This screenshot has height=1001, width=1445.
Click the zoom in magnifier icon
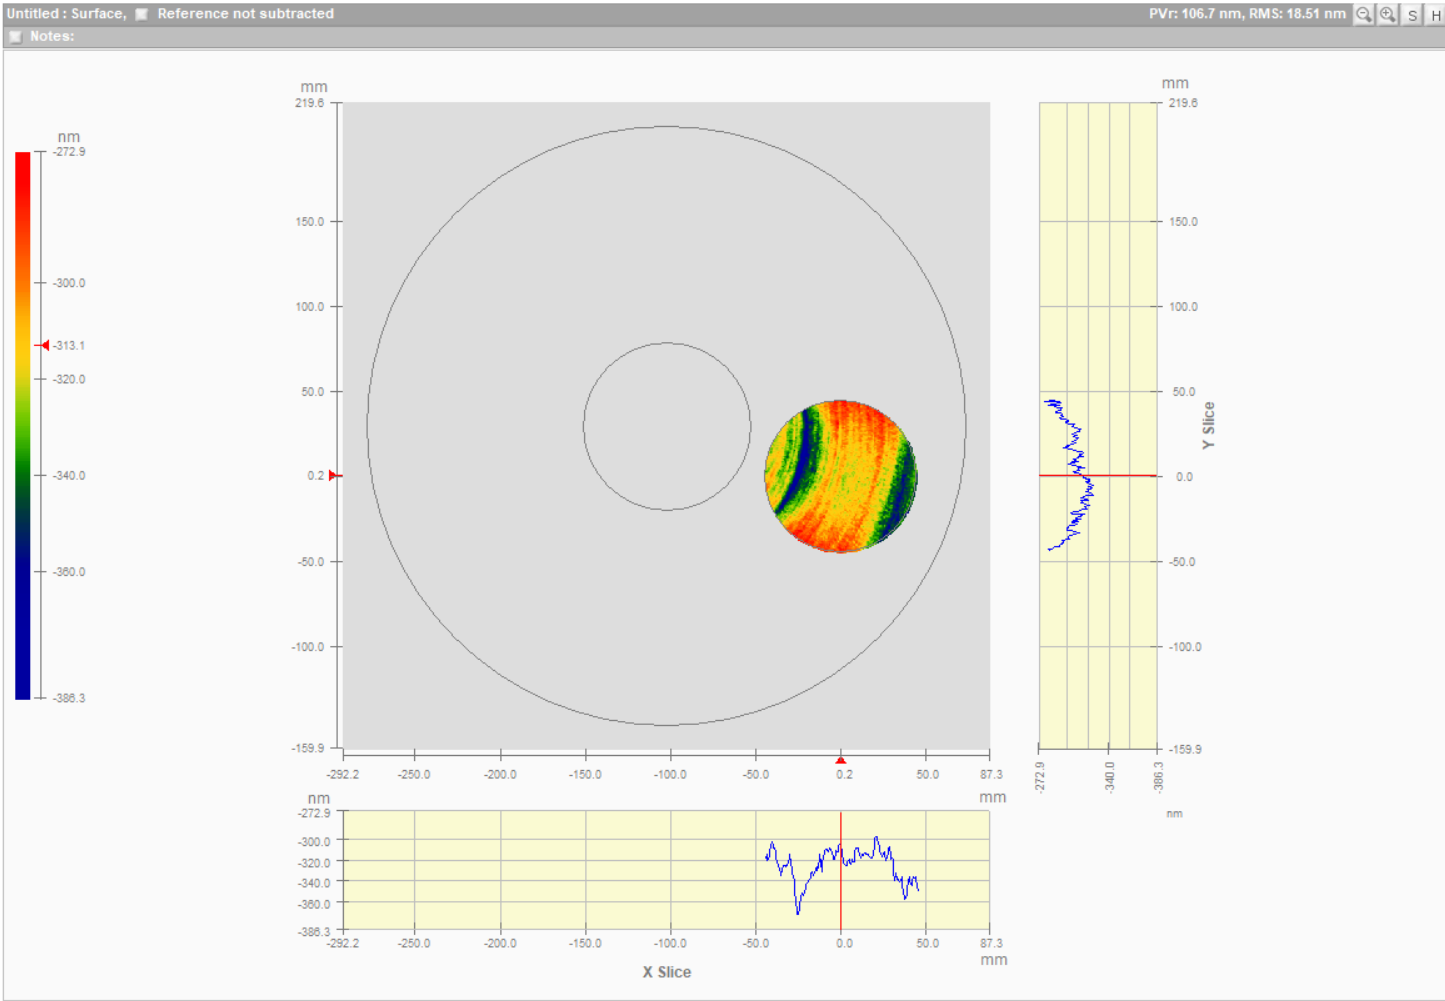(1388, 14)
